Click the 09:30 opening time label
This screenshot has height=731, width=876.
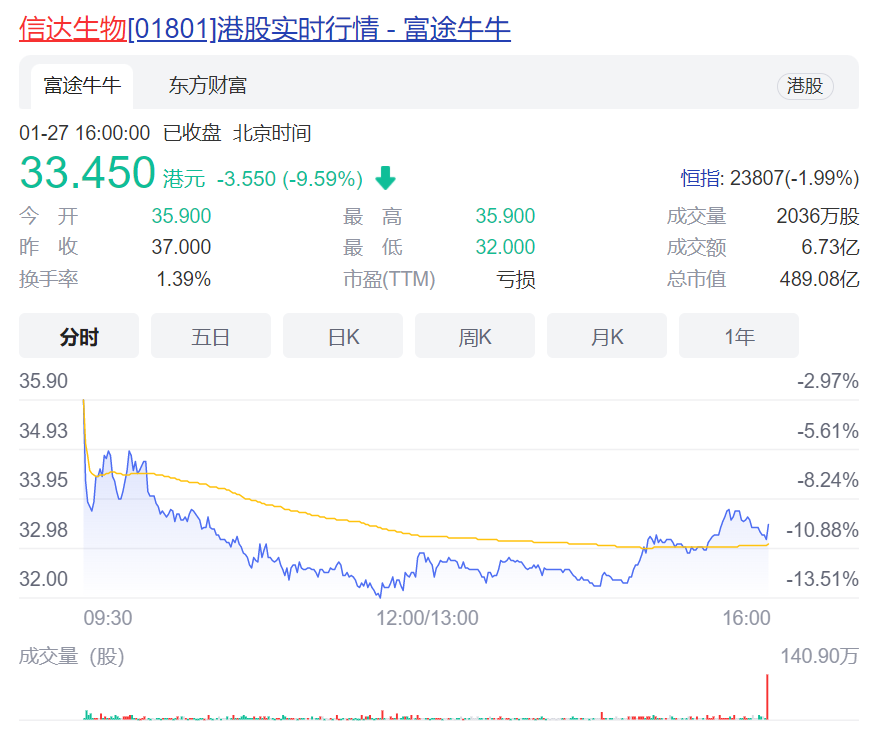[x=108, y=618]
